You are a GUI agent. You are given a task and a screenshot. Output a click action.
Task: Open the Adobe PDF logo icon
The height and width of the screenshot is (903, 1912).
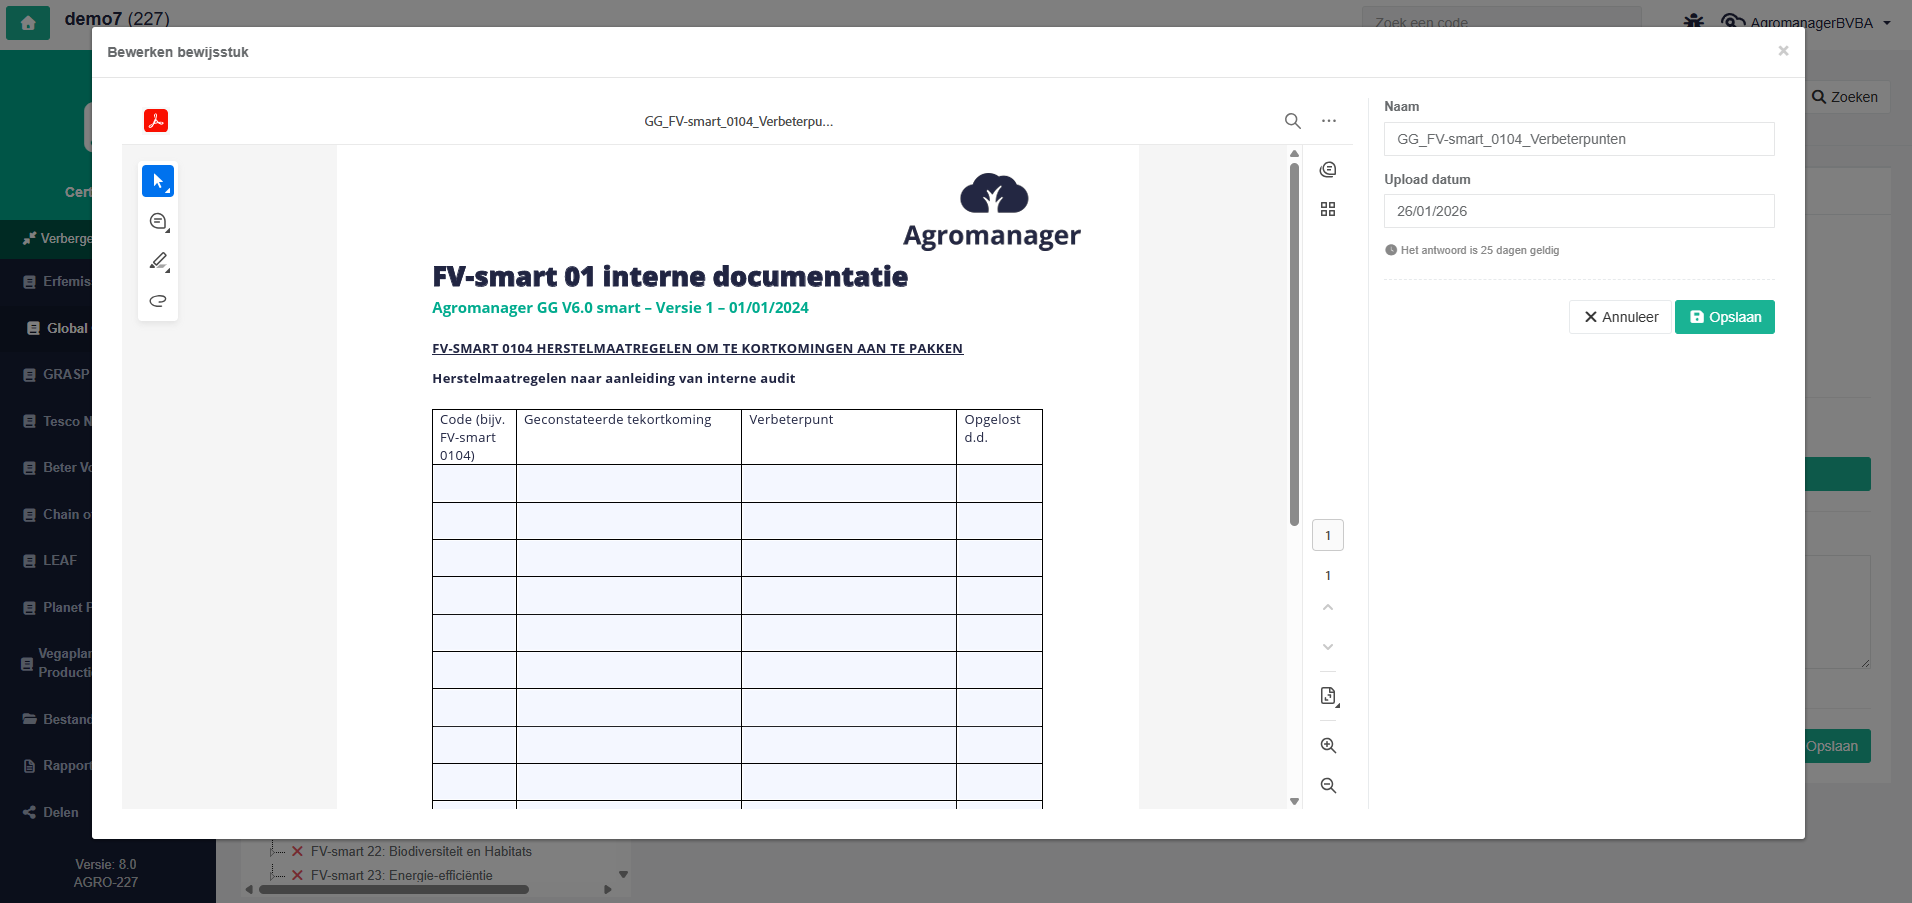(156, 121)
